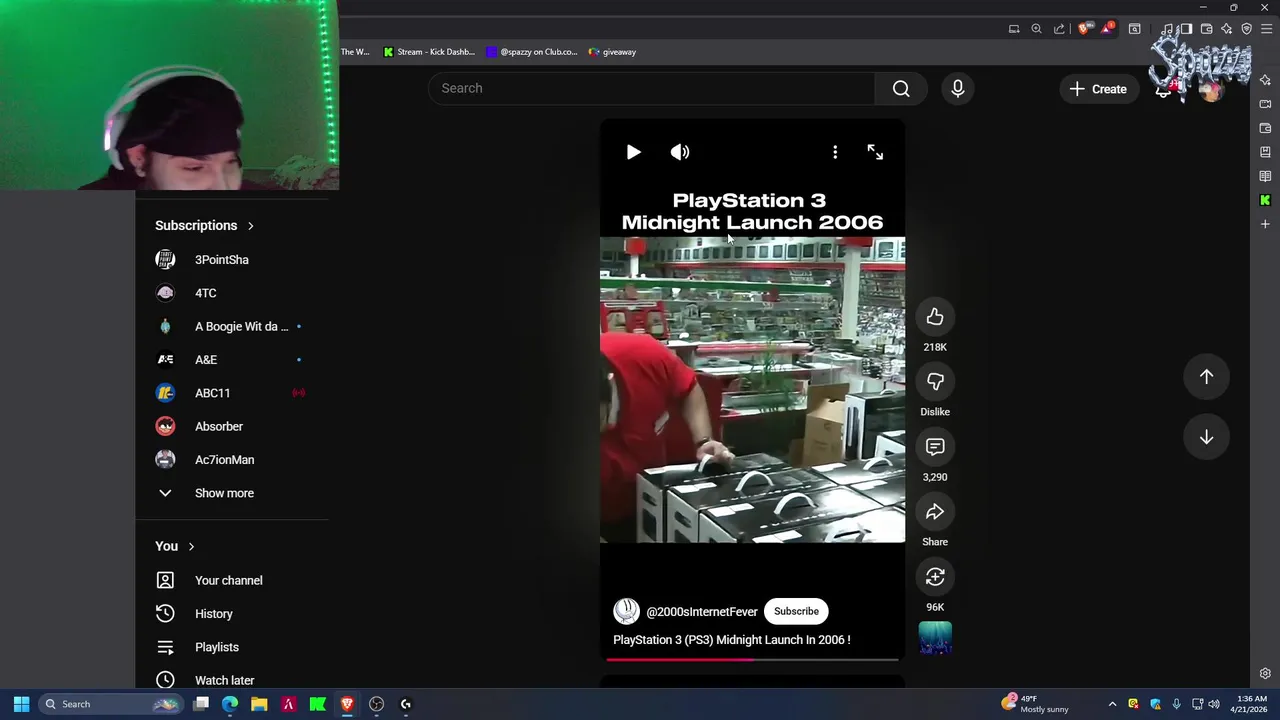The width and height of the screenshot is (1280, 720).
Task: Seek in the Shorts red progress bar
Action: tap(752, 659)
